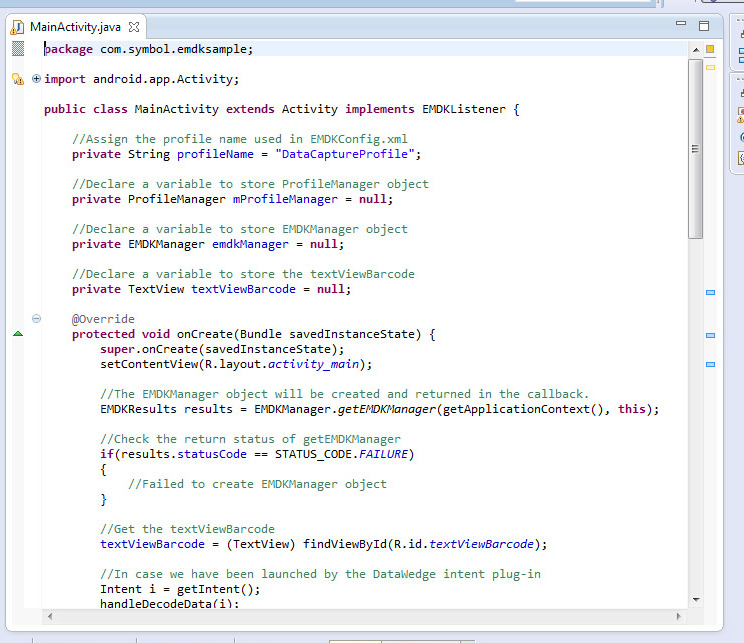
Task: Jump to the second blue overview ruler marker
Action: tap(710, 335)
